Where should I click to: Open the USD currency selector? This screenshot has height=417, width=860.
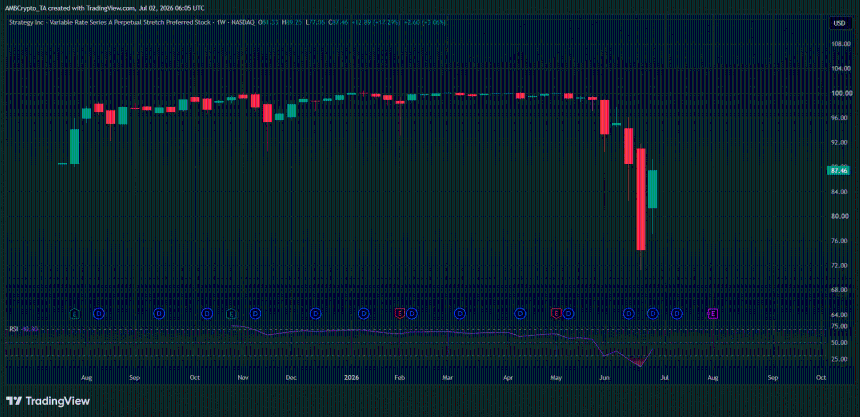pos(839,23)
